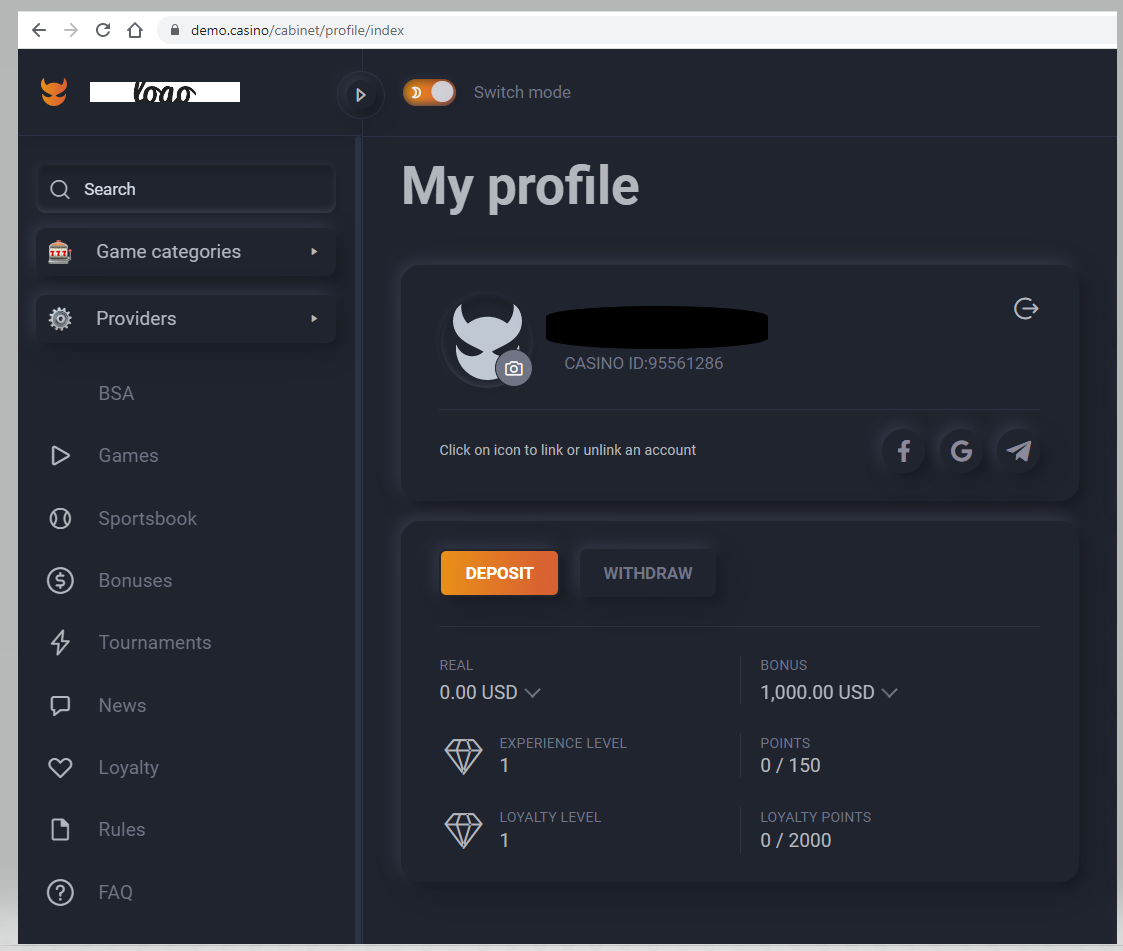Open Sportsbook from the sidebar
1123x951 pixels.
click(x=147, y=518)
